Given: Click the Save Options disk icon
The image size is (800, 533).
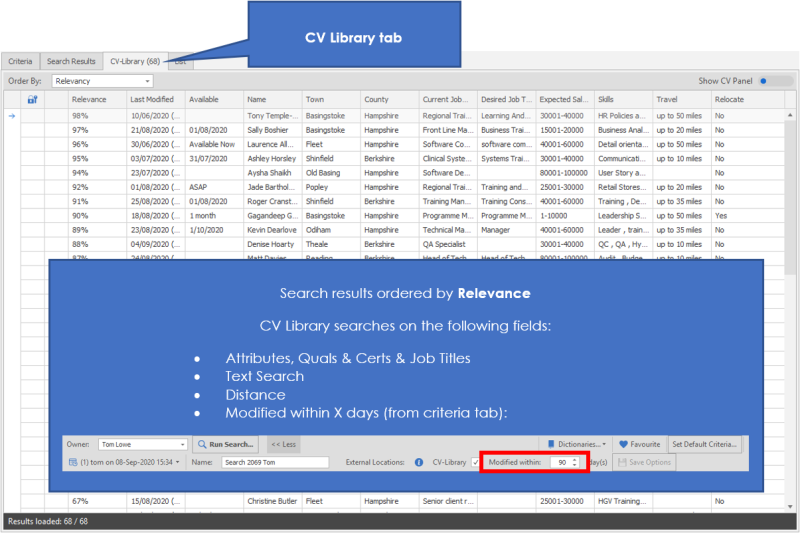Looking at the screenshot, I should point(622,462).
